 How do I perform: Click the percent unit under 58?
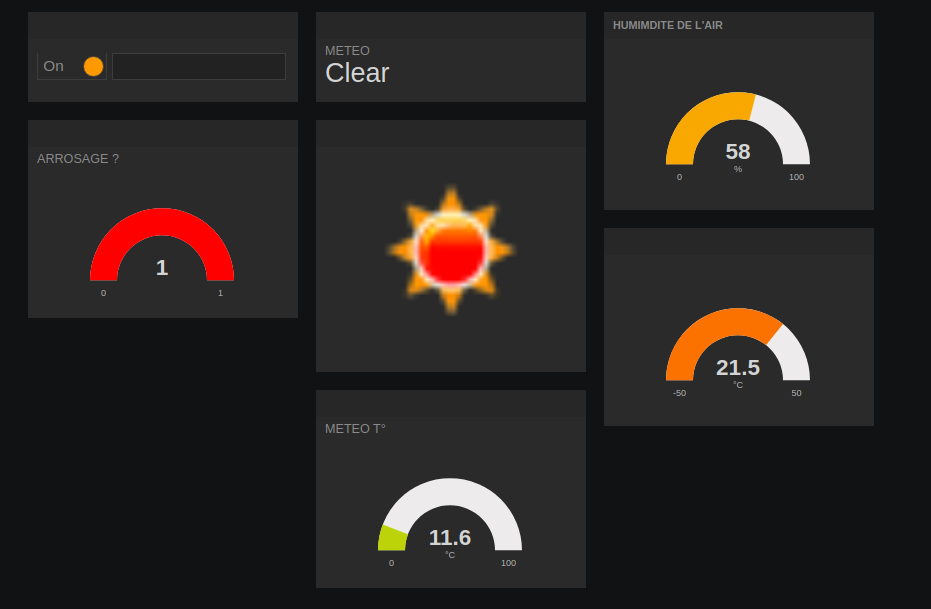(738, 169)
